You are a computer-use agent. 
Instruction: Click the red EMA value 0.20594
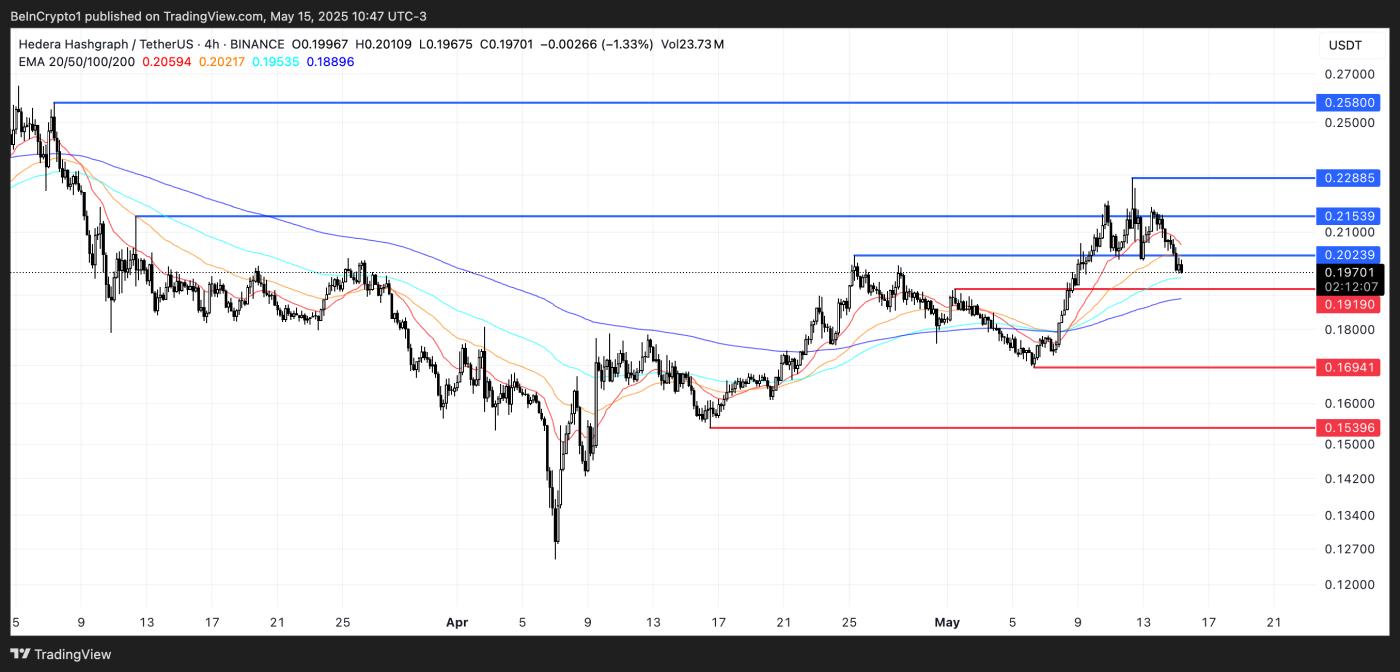pos(167,62)
